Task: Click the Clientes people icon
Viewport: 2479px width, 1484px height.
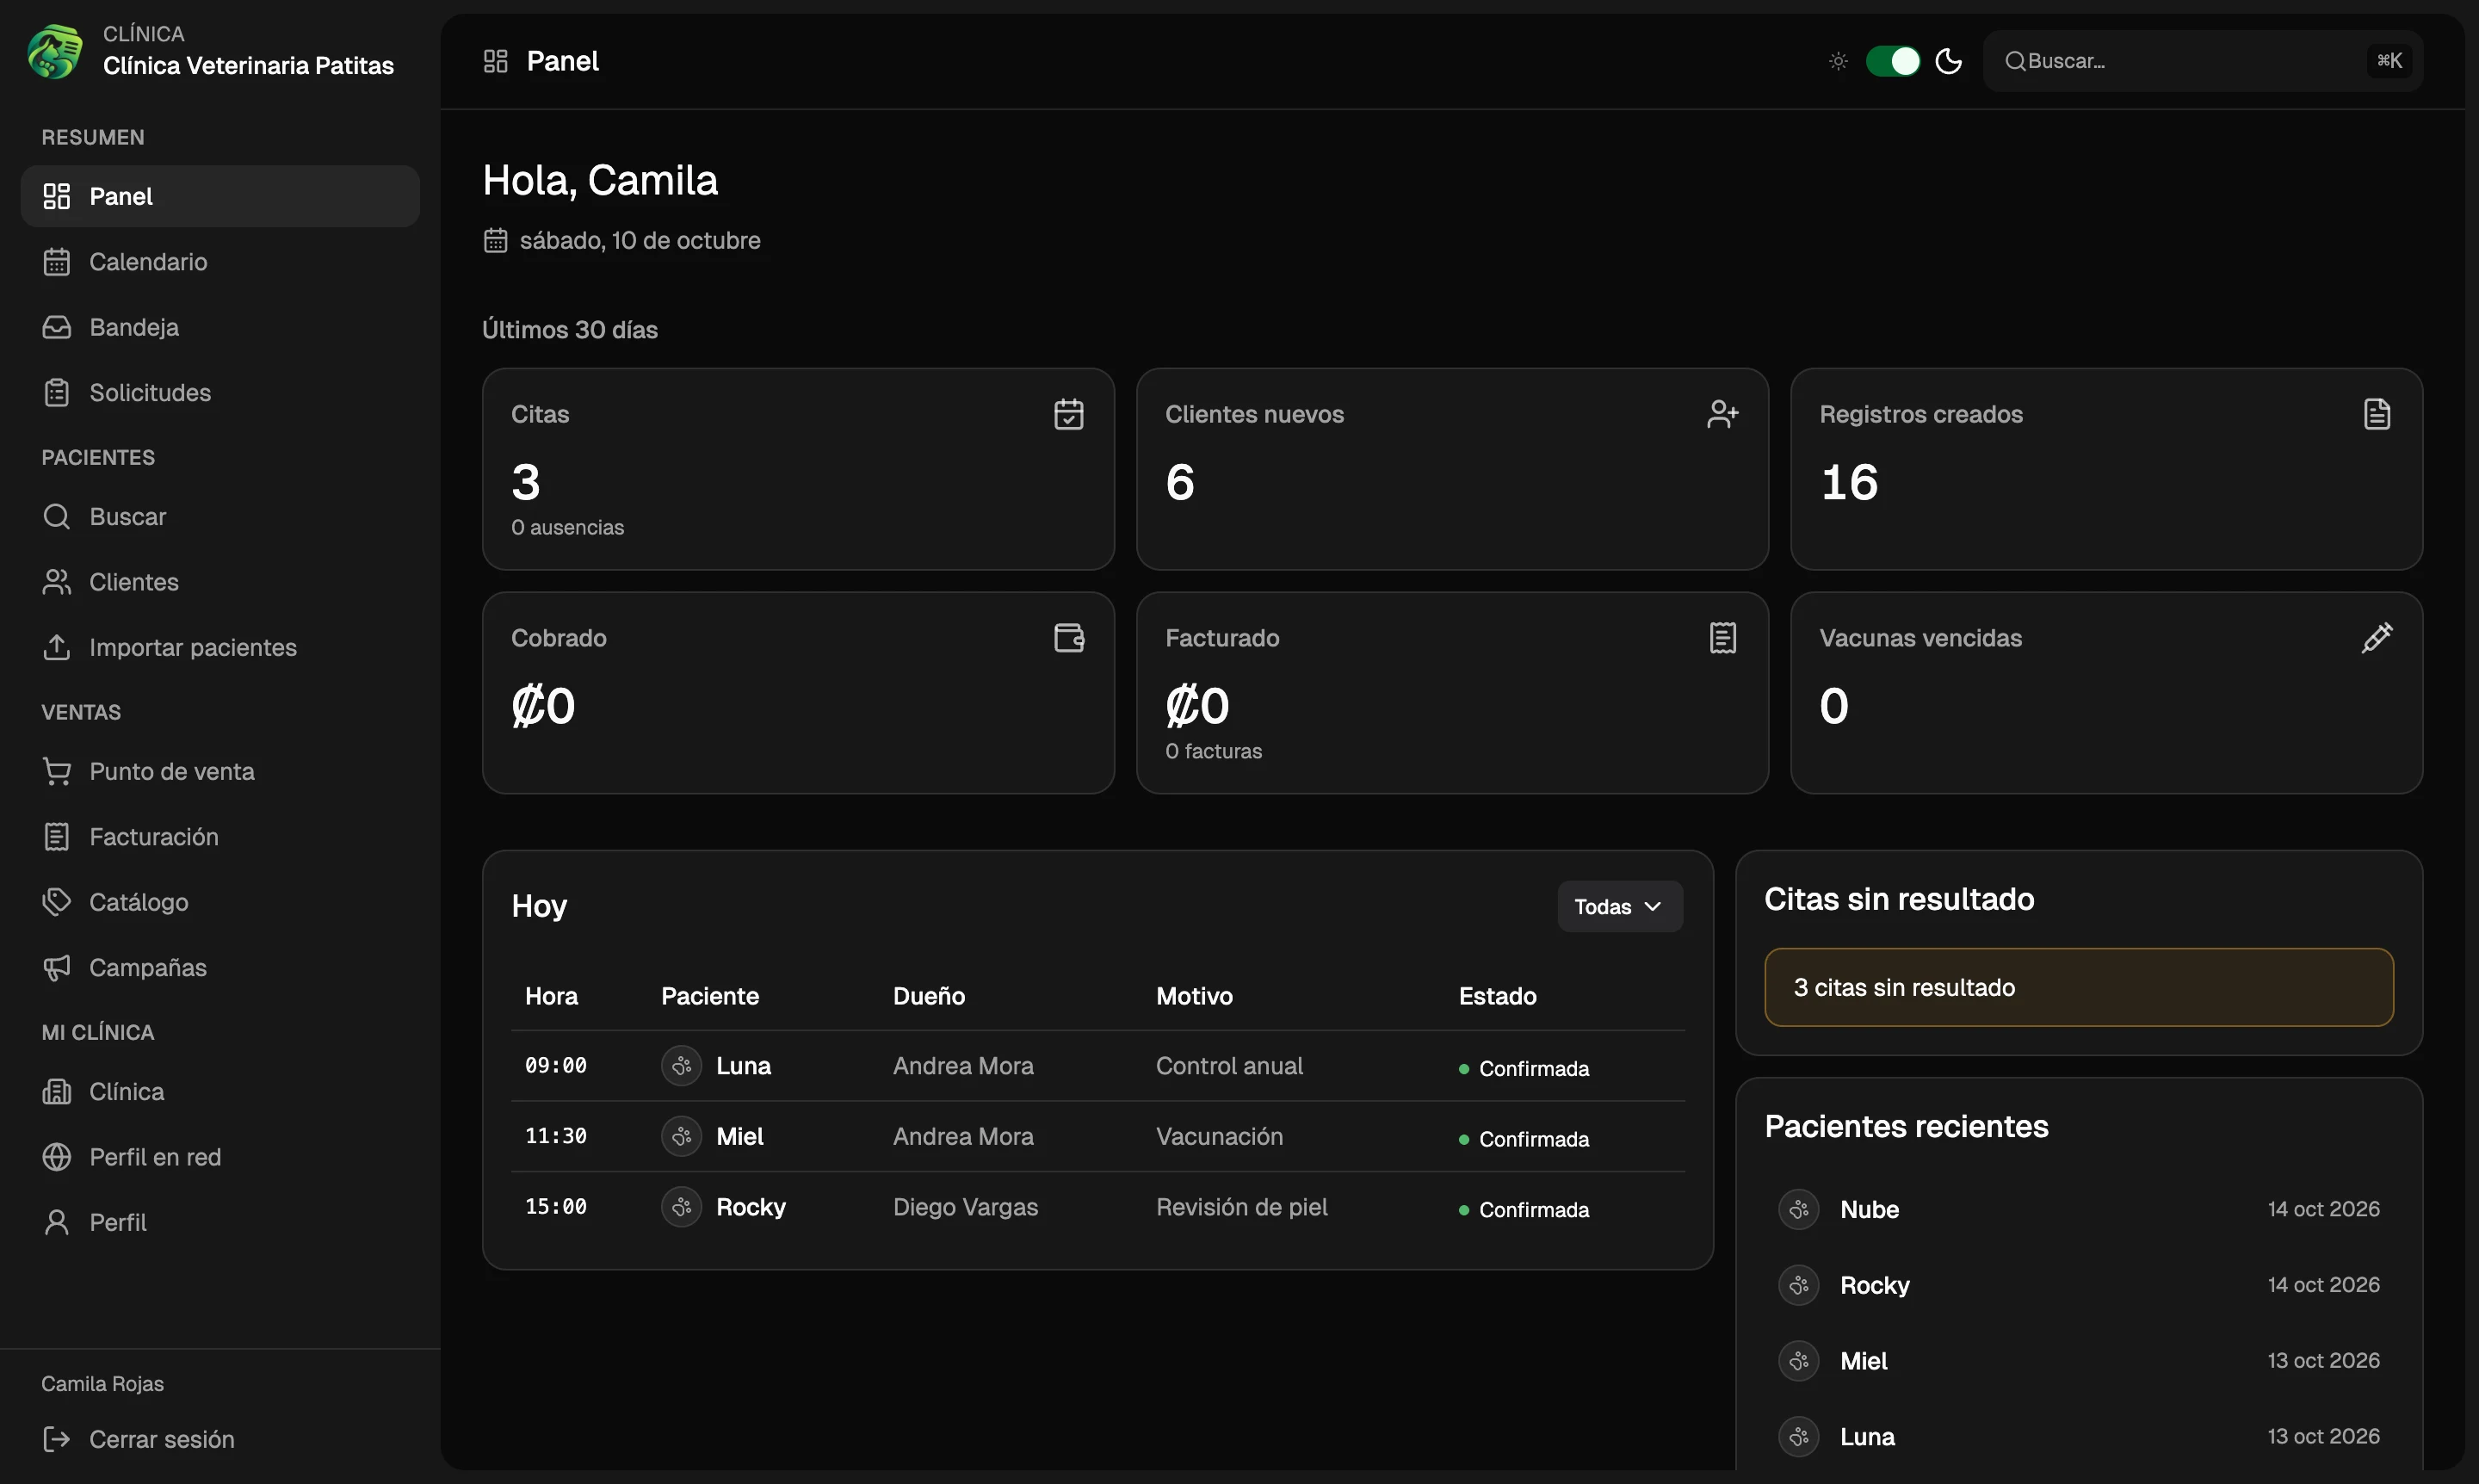Action: pyautogui.click(x=57, y=582)
